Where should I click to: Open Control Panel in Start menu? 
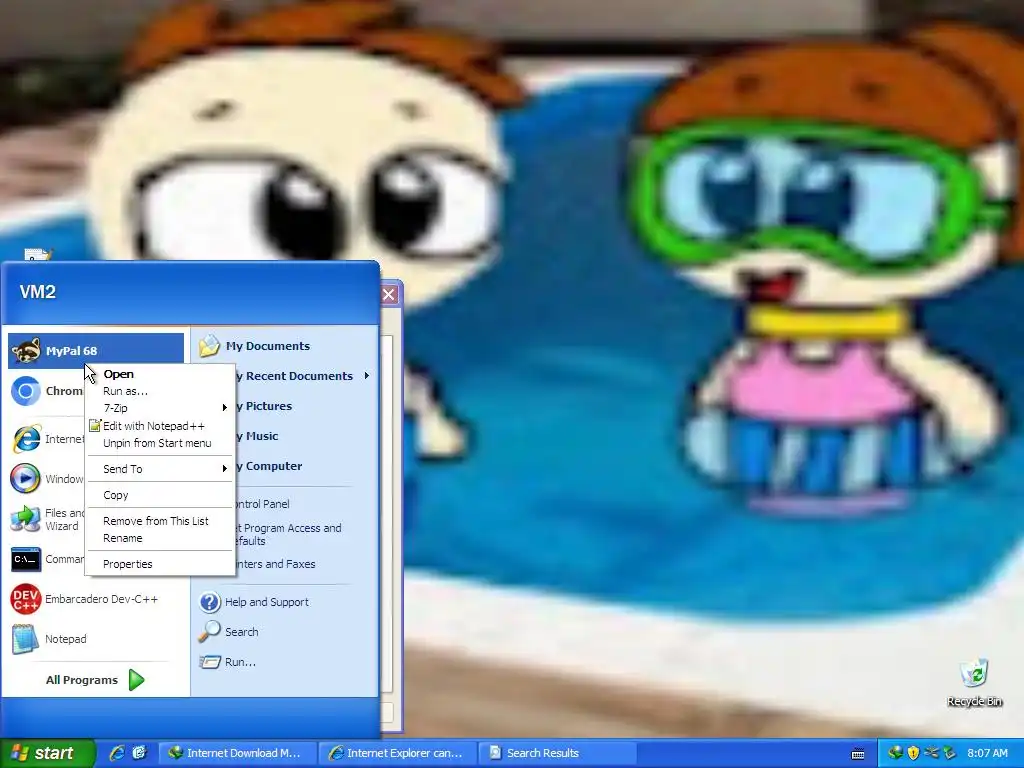(263, 504)
